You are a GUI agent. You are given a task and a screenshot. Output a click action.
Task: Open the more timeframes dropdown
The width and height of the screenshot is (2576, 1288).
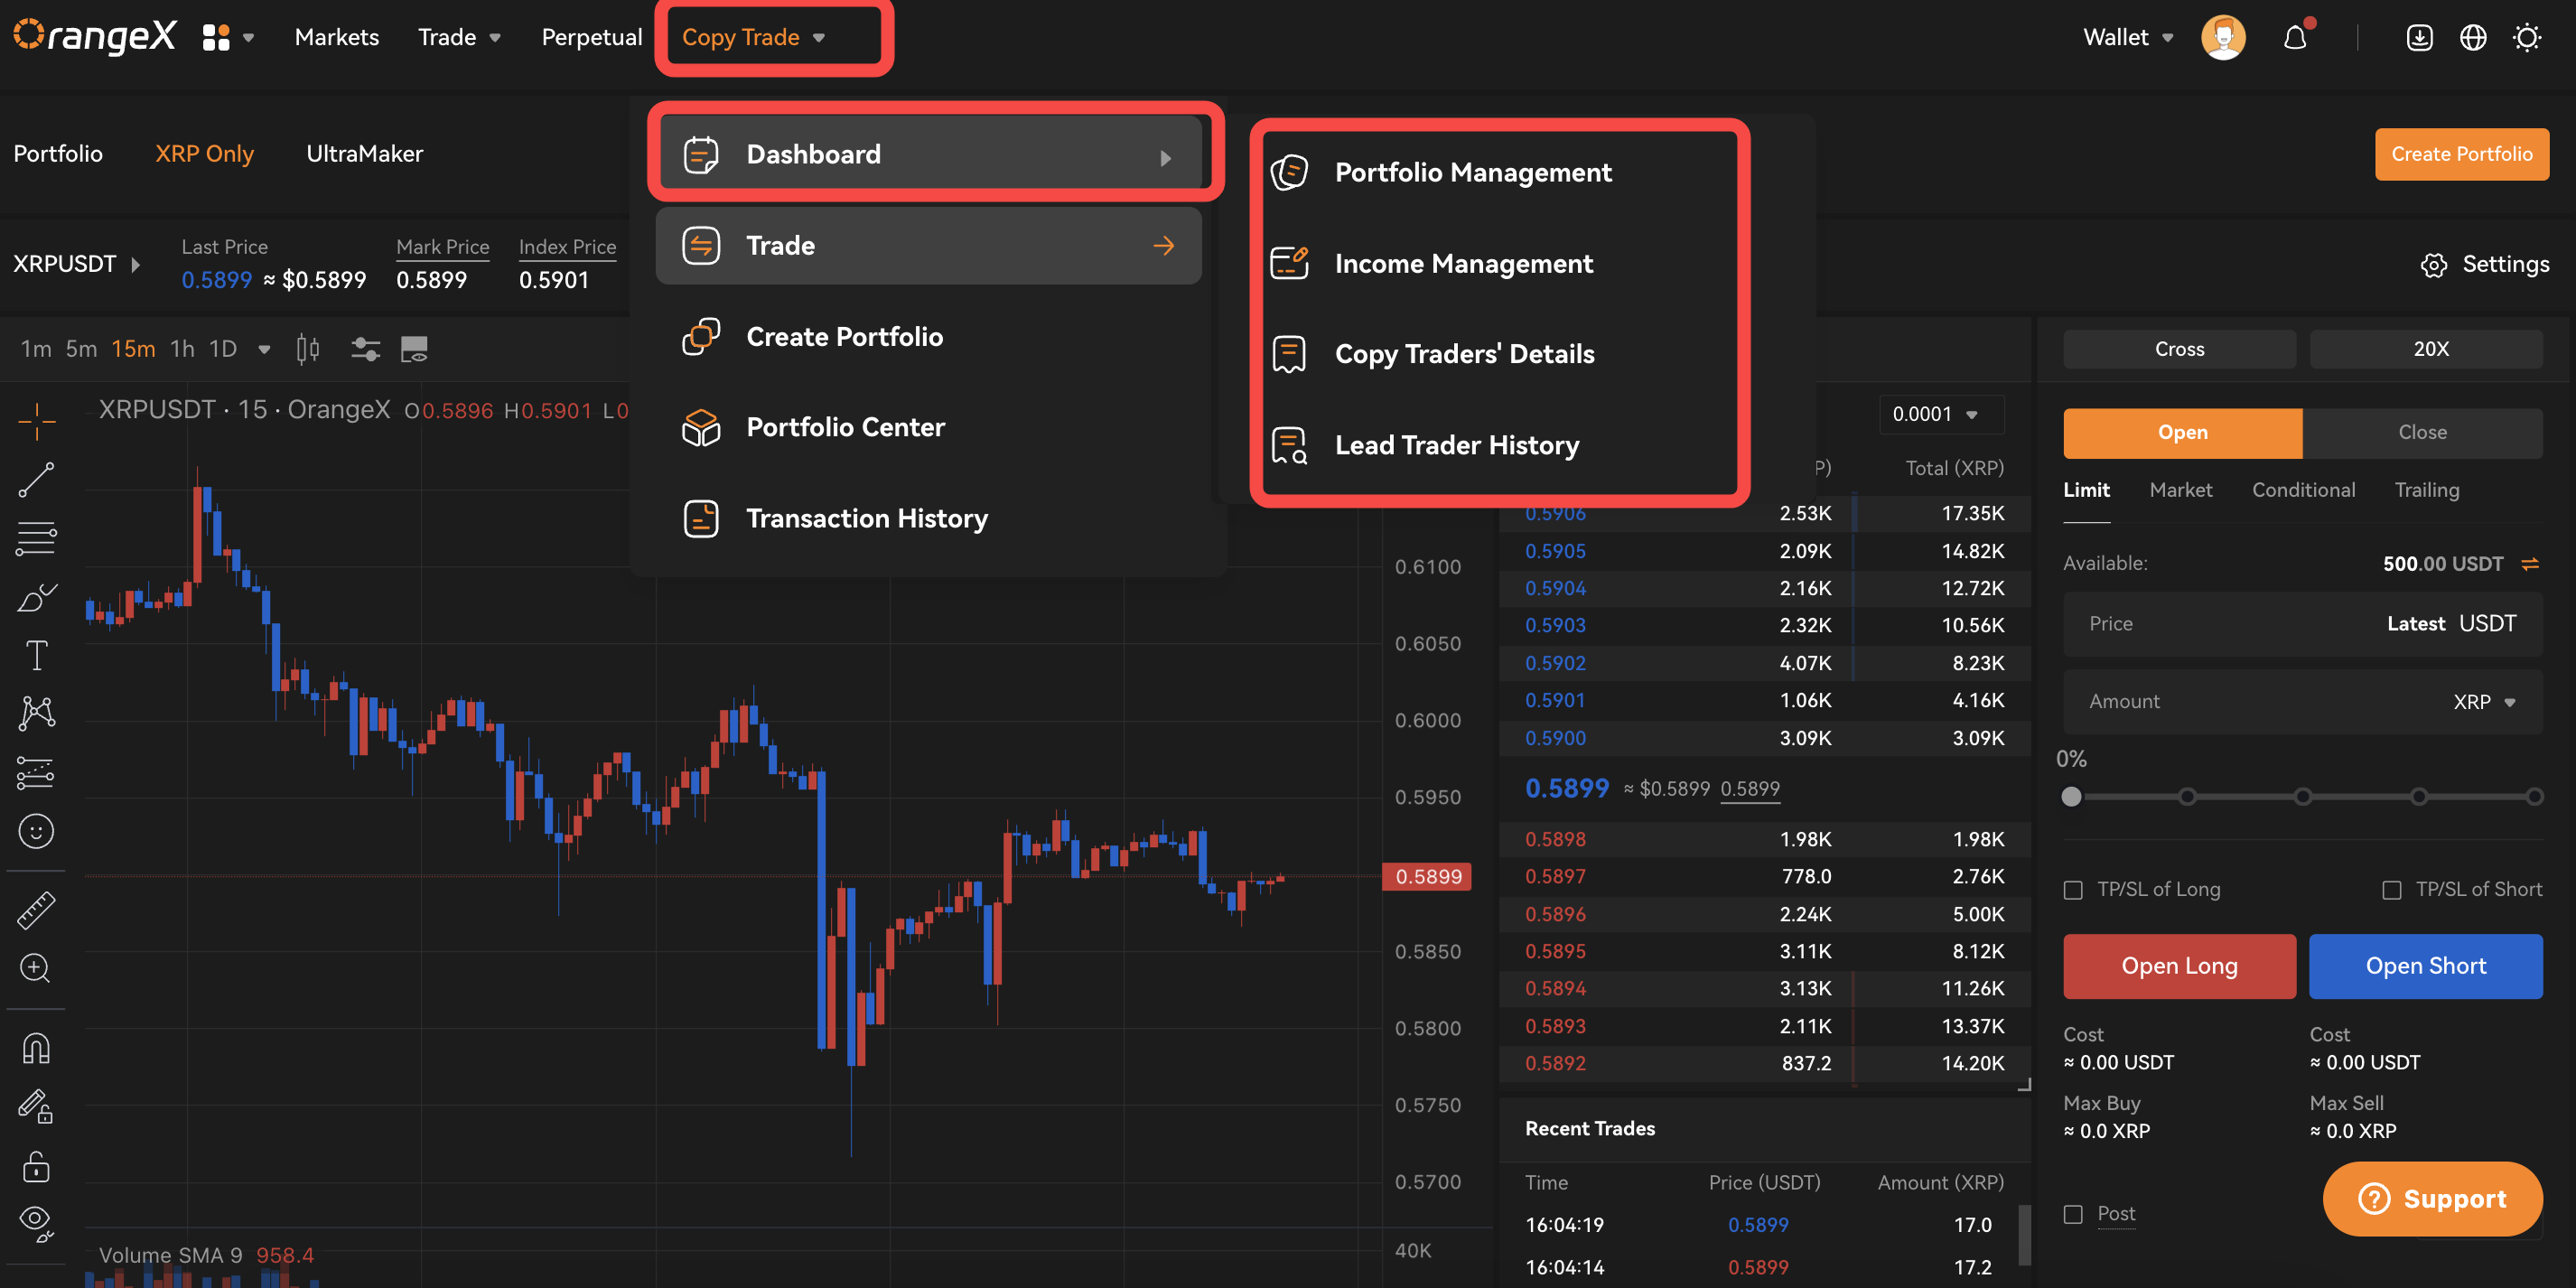(x=264, y=349)
